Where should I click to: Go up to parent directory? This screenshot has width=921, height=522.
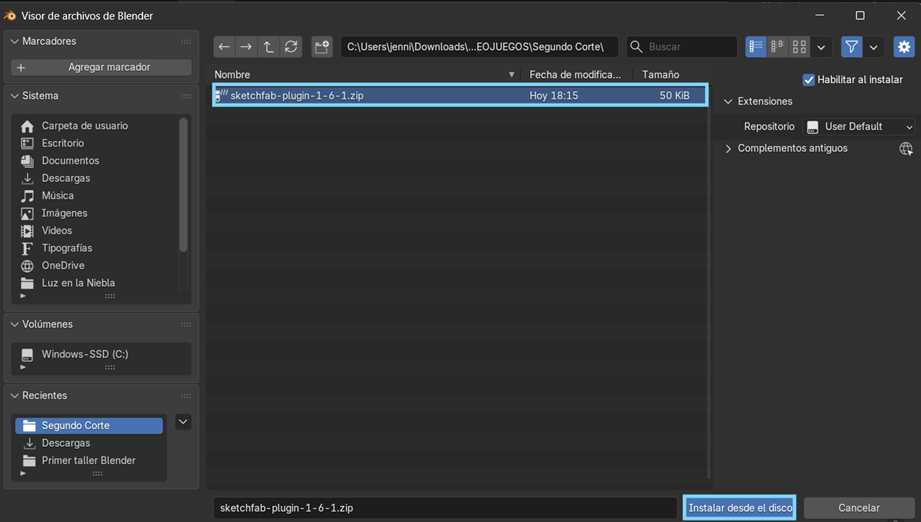point(268,47)
